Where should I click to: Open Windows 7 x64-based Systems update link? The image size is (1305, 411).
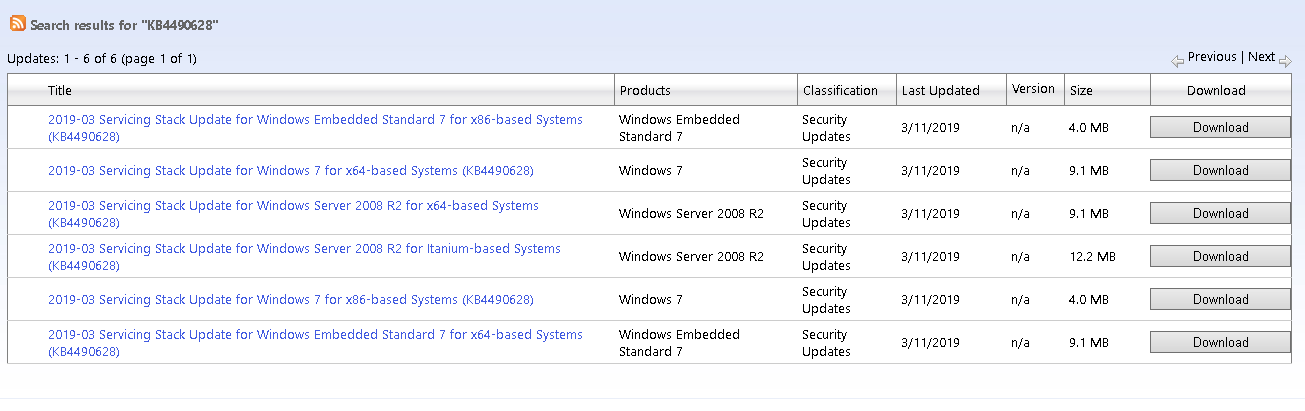pyautogui.click(x=291, y=171)
